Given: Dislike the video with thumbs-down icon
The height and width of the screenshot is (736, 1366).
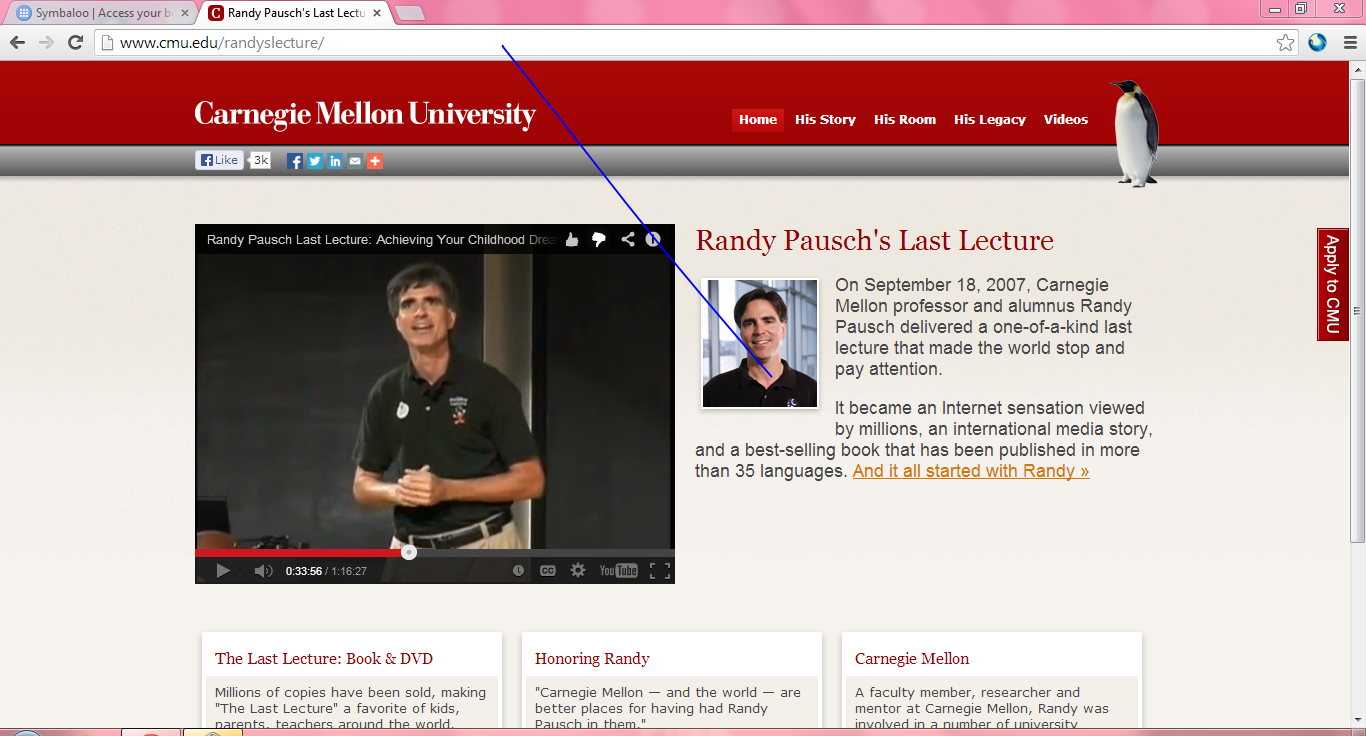Looking at the screenshot, I should (599, 239).
